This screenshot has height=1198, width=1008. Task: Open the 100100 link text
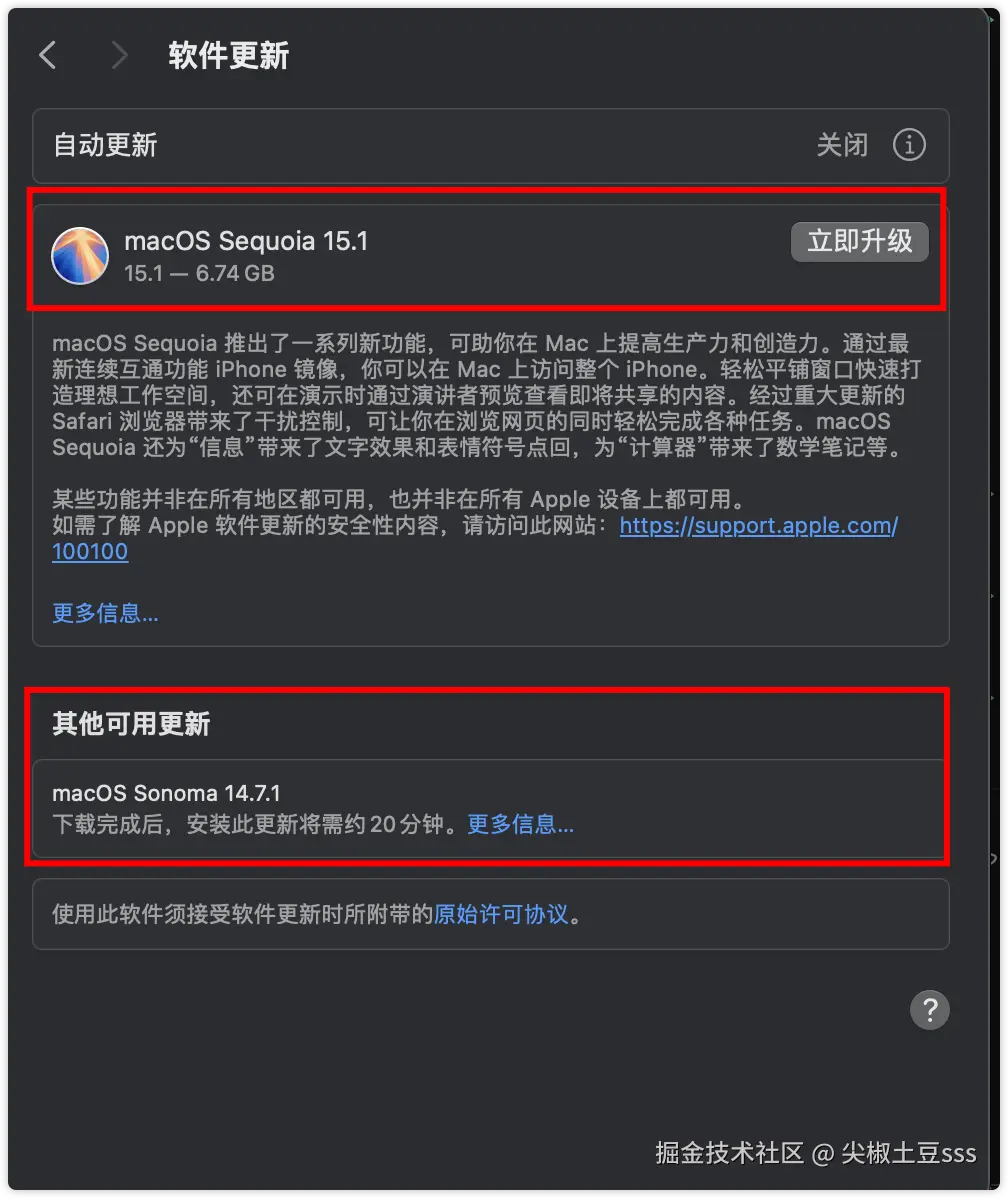pos(89,552)
